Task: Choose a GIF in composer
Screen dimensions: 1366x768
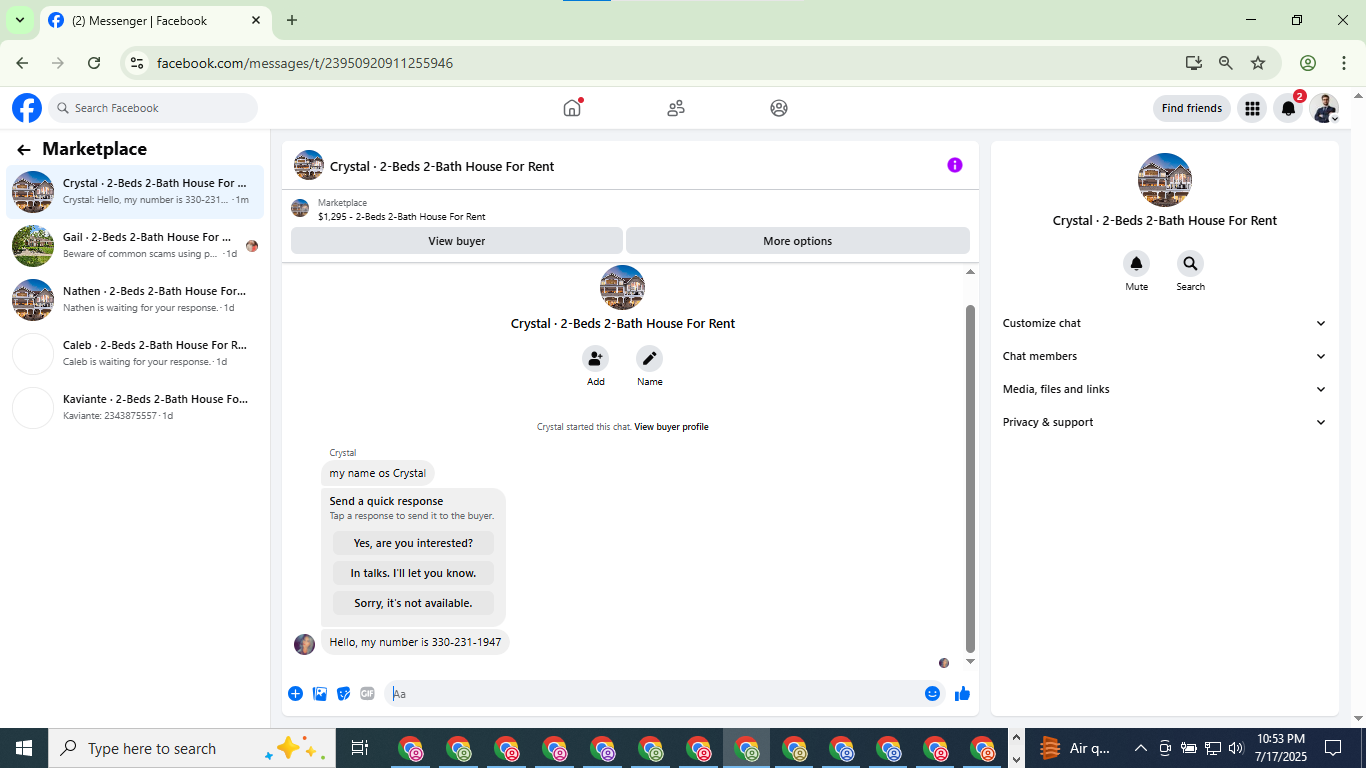Action: pos(367,694)
